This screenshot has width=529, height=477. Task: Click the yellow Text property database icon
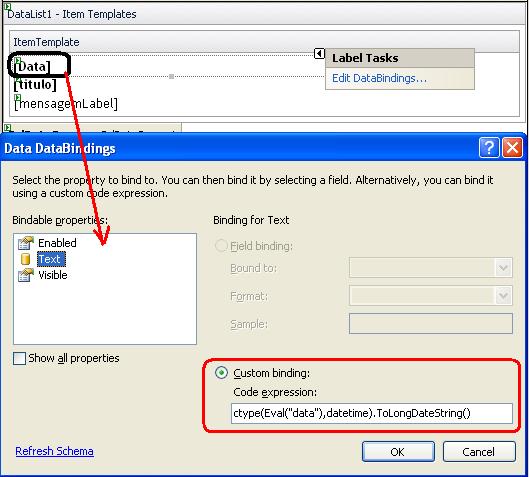(25, 259)
